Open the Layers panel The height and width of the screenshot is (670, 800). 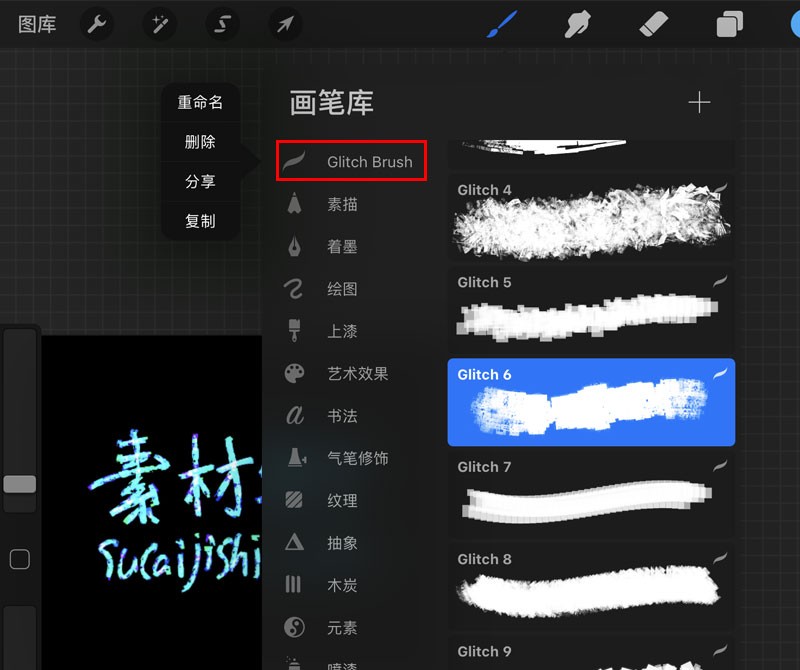(x=730, y=24)
